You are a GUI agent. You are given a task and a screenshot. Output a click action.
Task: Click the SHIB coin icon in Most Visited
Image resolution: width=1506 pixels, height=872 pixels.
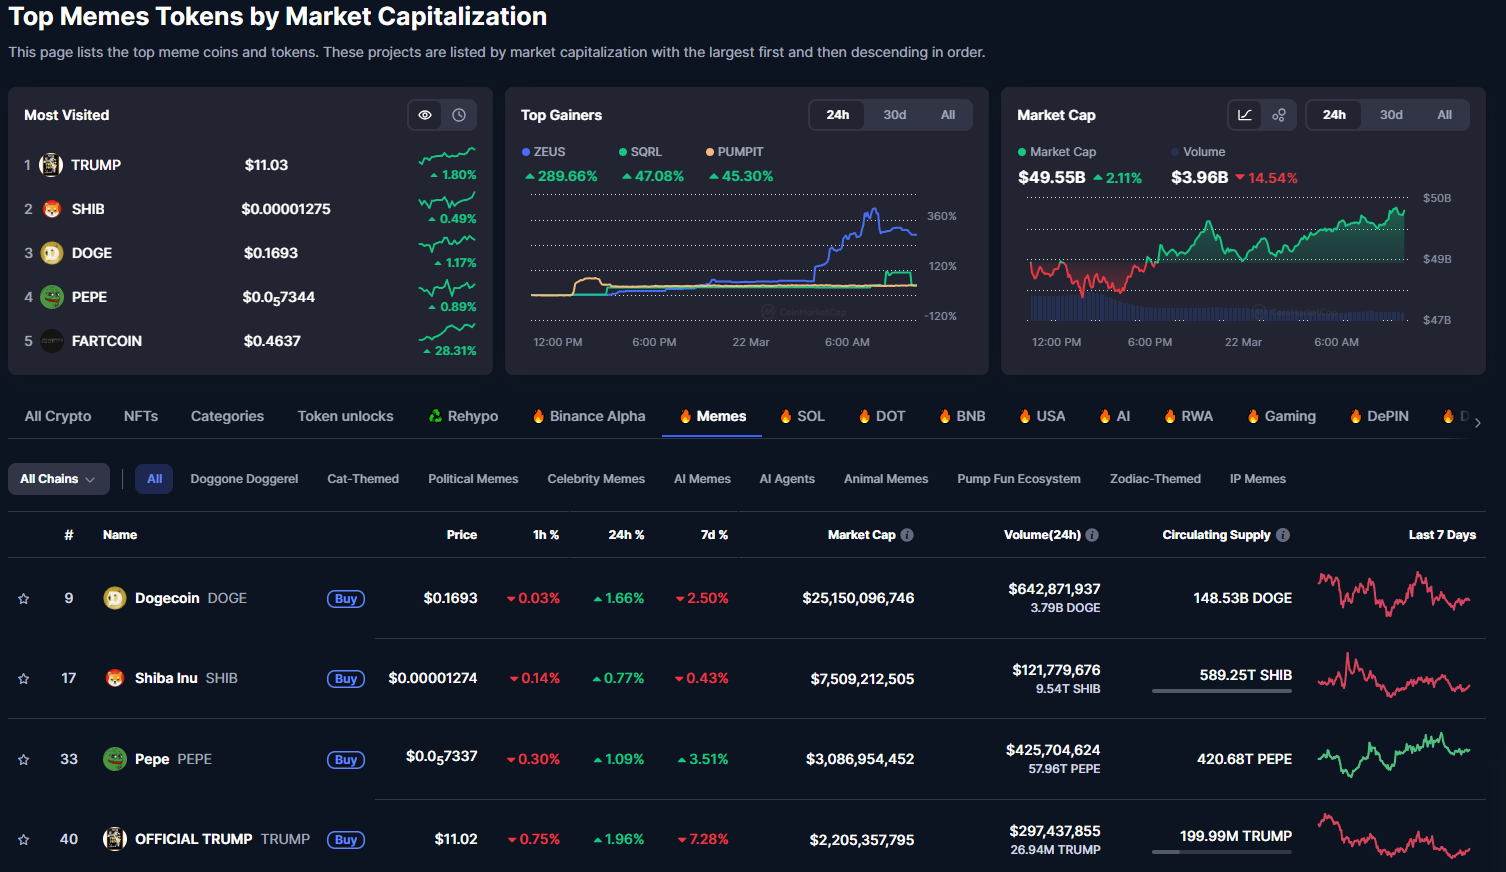52,209
